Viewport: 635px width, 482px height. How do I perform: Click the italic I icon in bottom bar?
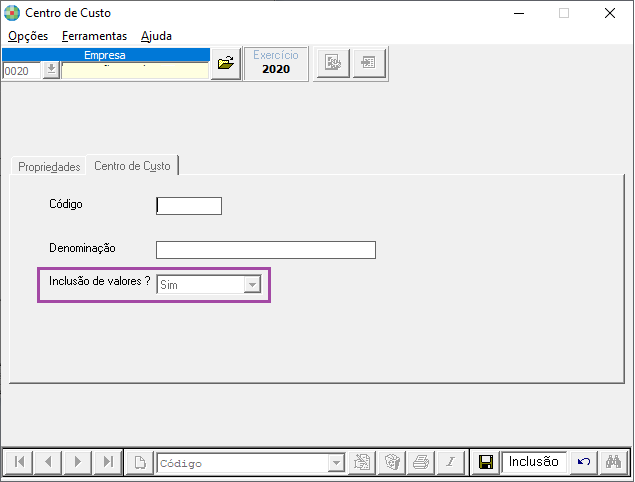[x=451, y=462]
